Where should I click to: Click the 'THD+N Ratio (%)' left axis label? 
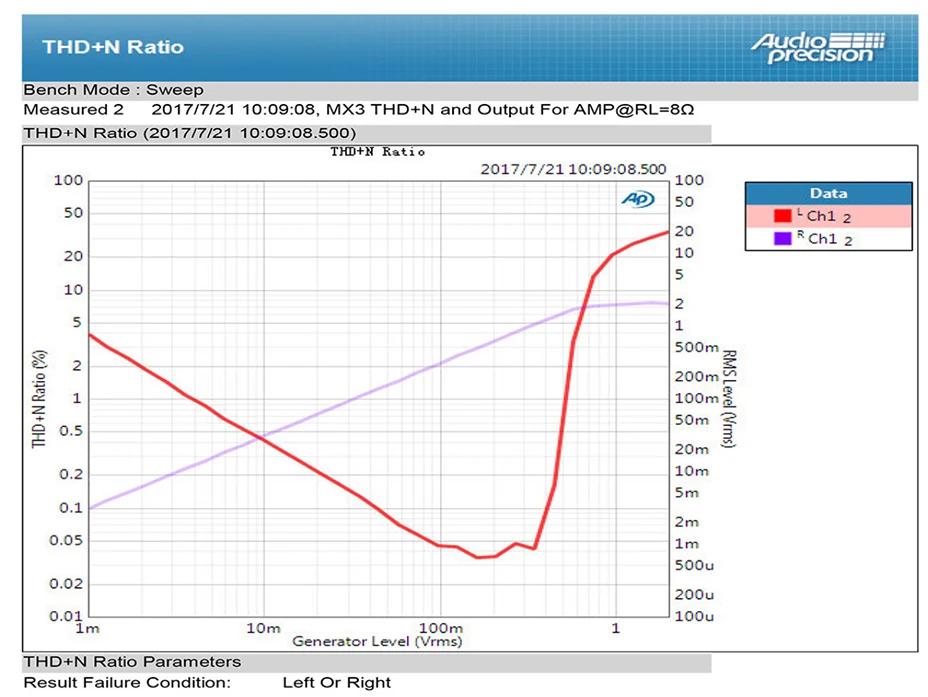(x=39, y=399)
